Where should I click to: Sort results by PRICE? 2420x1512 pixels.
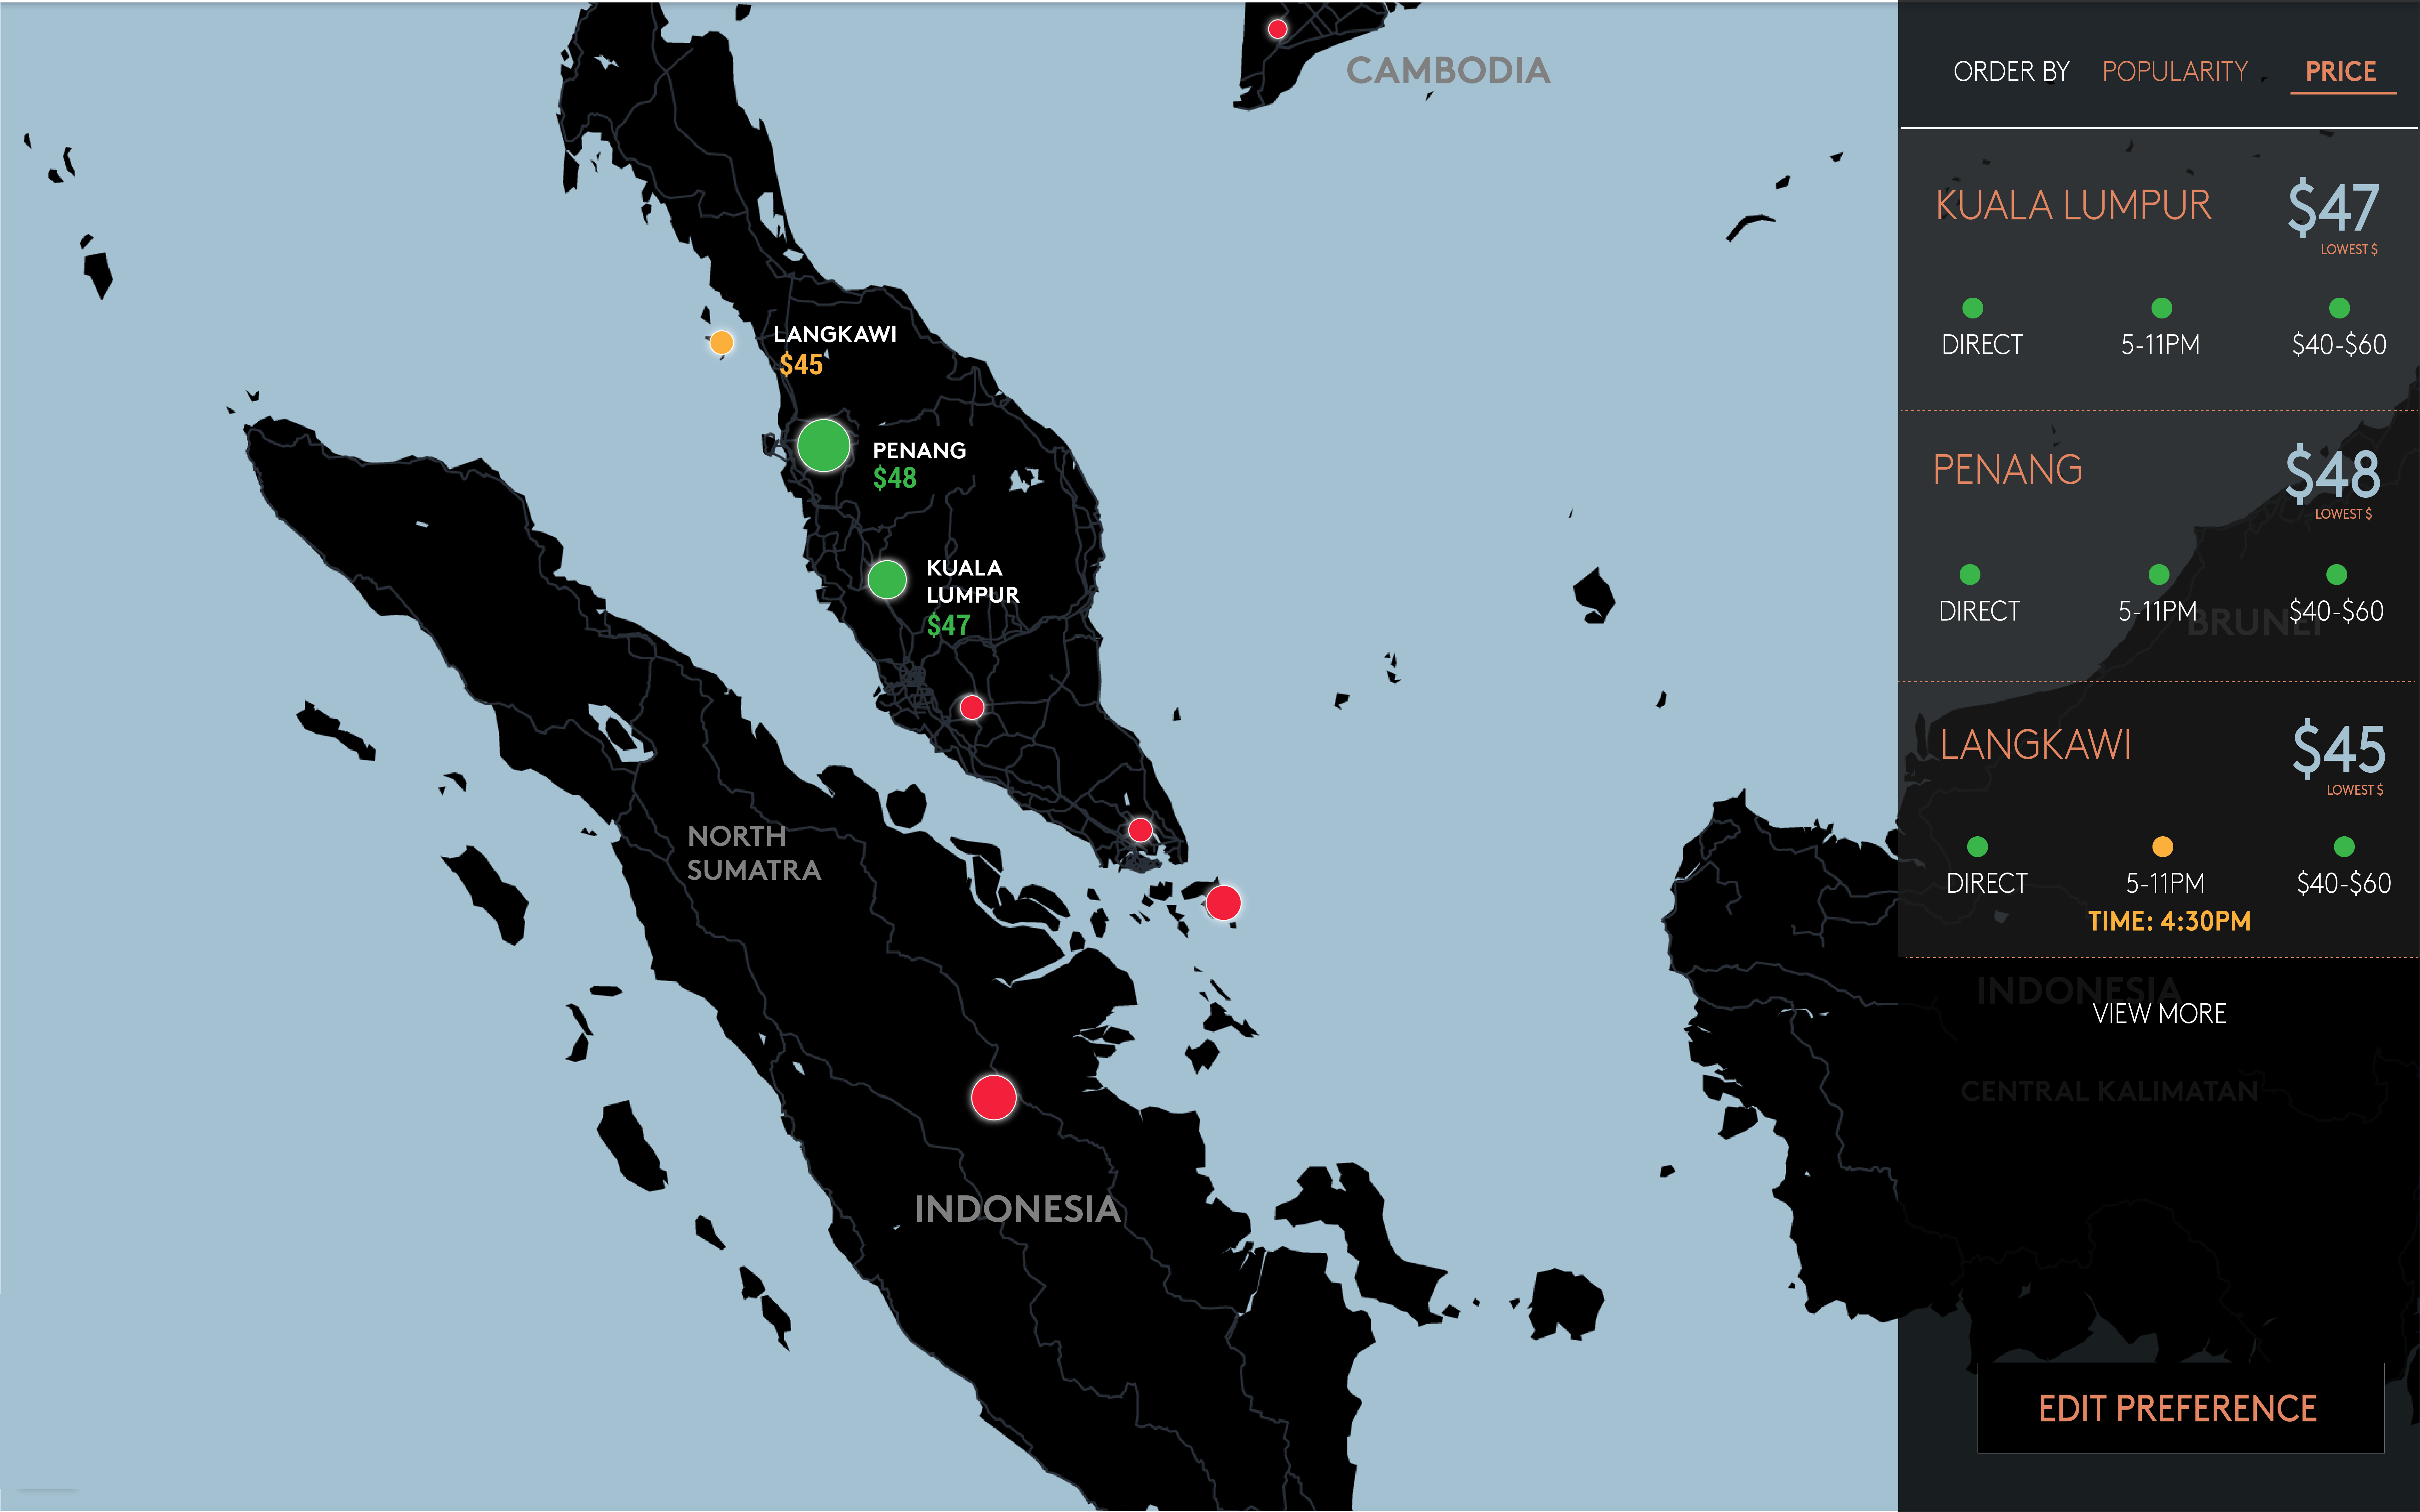click(x=2341, y=72)
